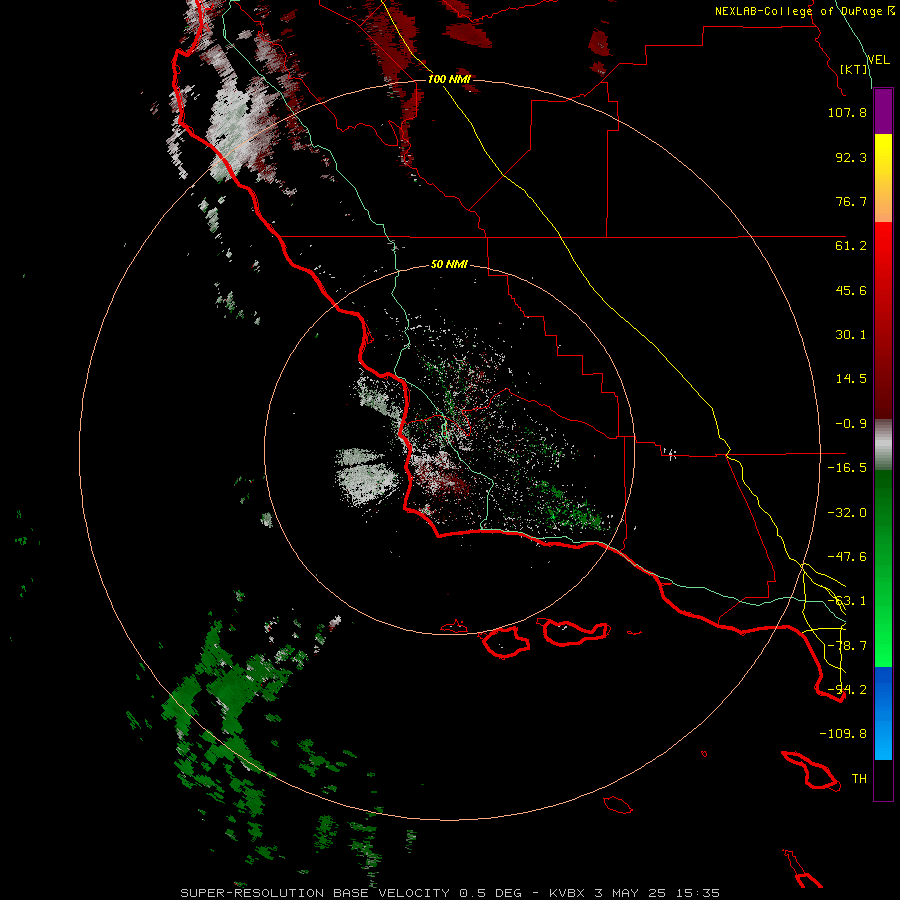Screen dimensions: 900x900
Task: Pick the blue segment of velocity color bar
Action: point(883,689)
